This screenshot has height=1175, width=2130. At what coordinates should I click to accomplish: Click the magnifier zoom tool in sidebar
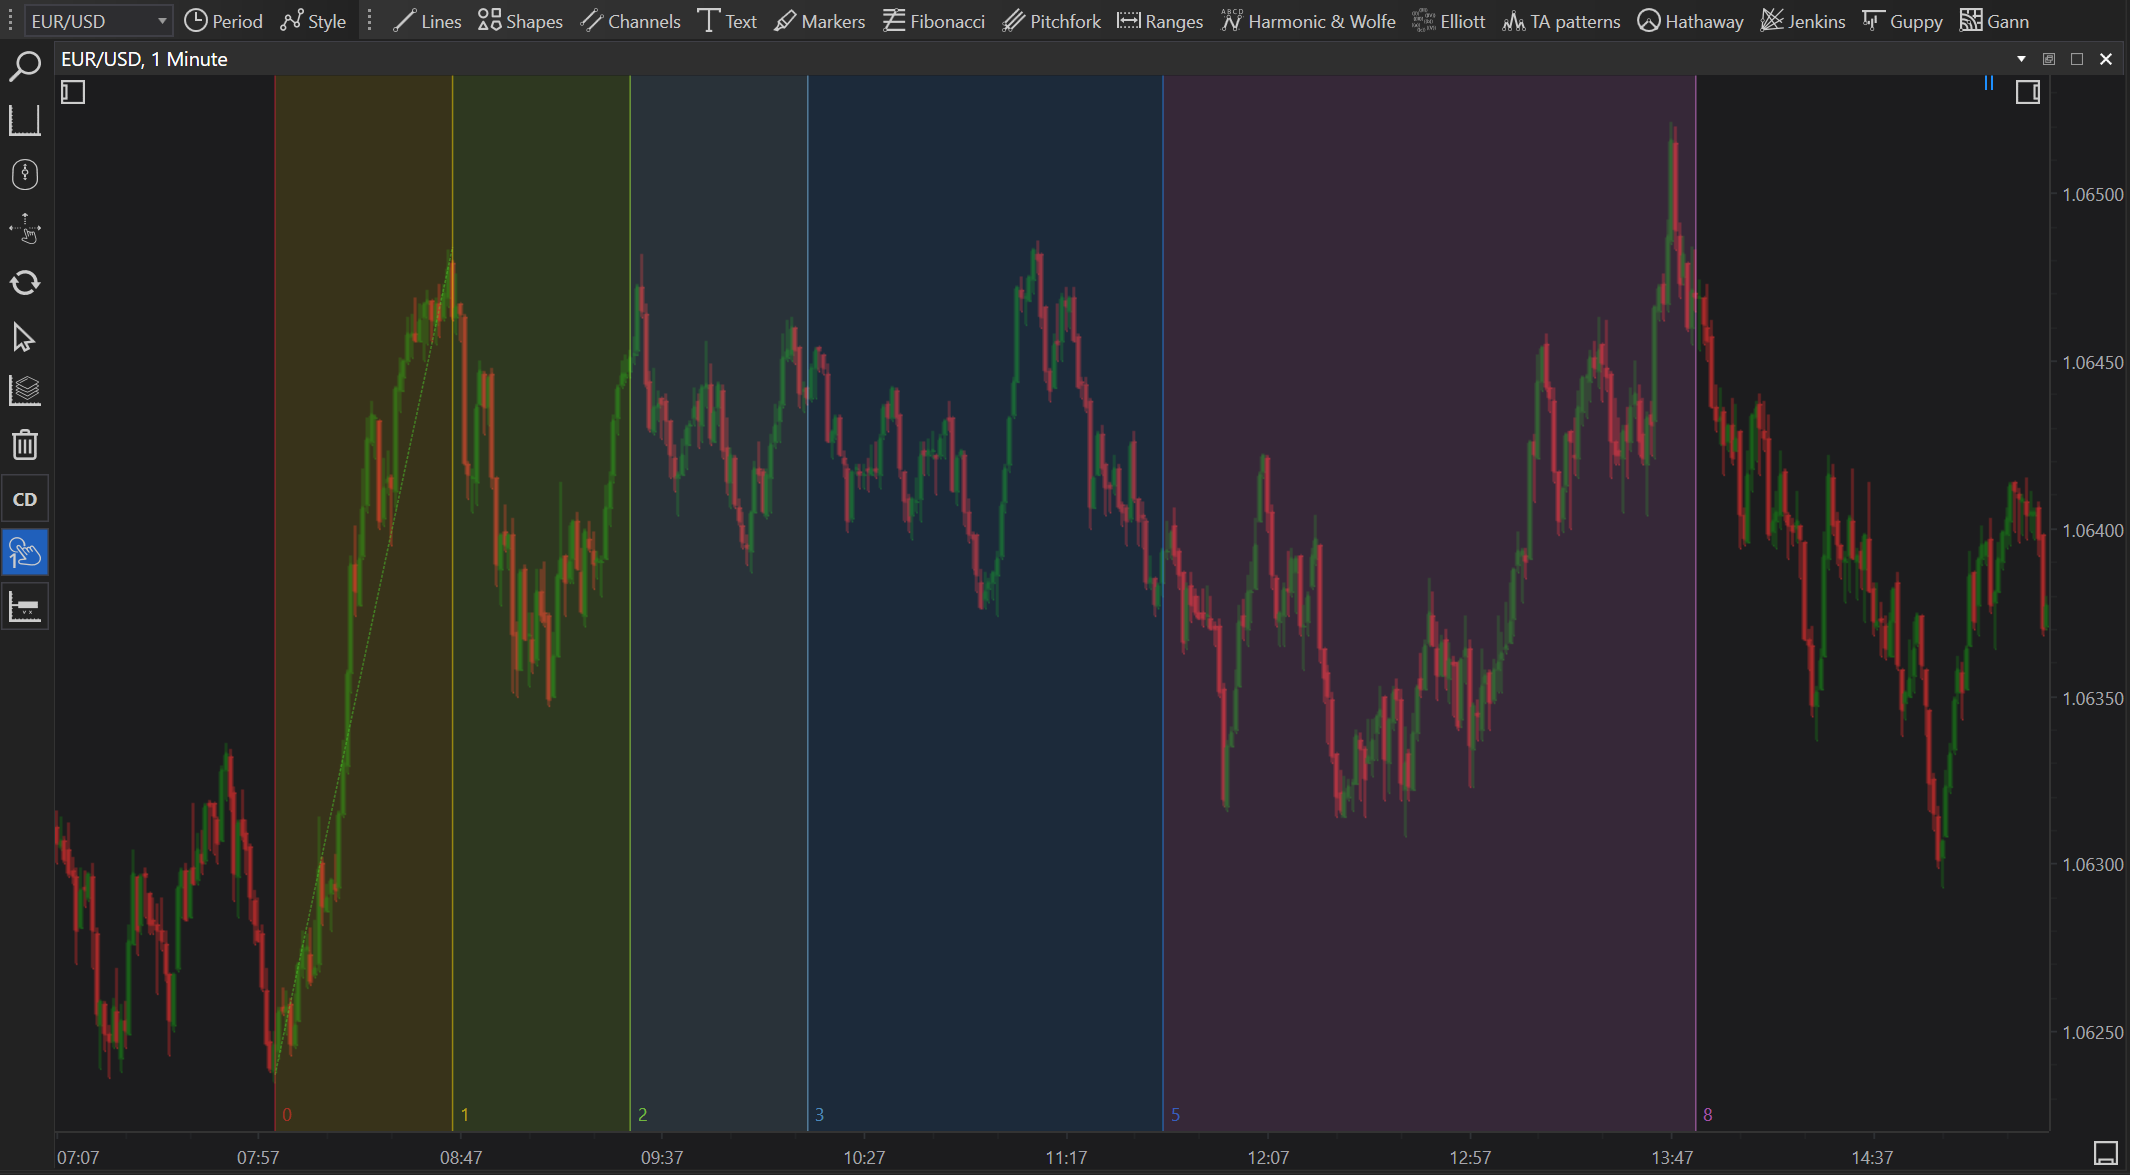coord(24,67)
